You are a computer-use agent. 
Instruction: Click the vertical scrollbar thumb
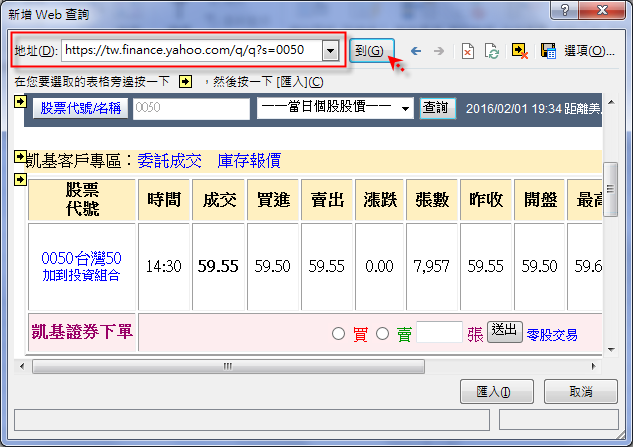[x=610, y=189]
